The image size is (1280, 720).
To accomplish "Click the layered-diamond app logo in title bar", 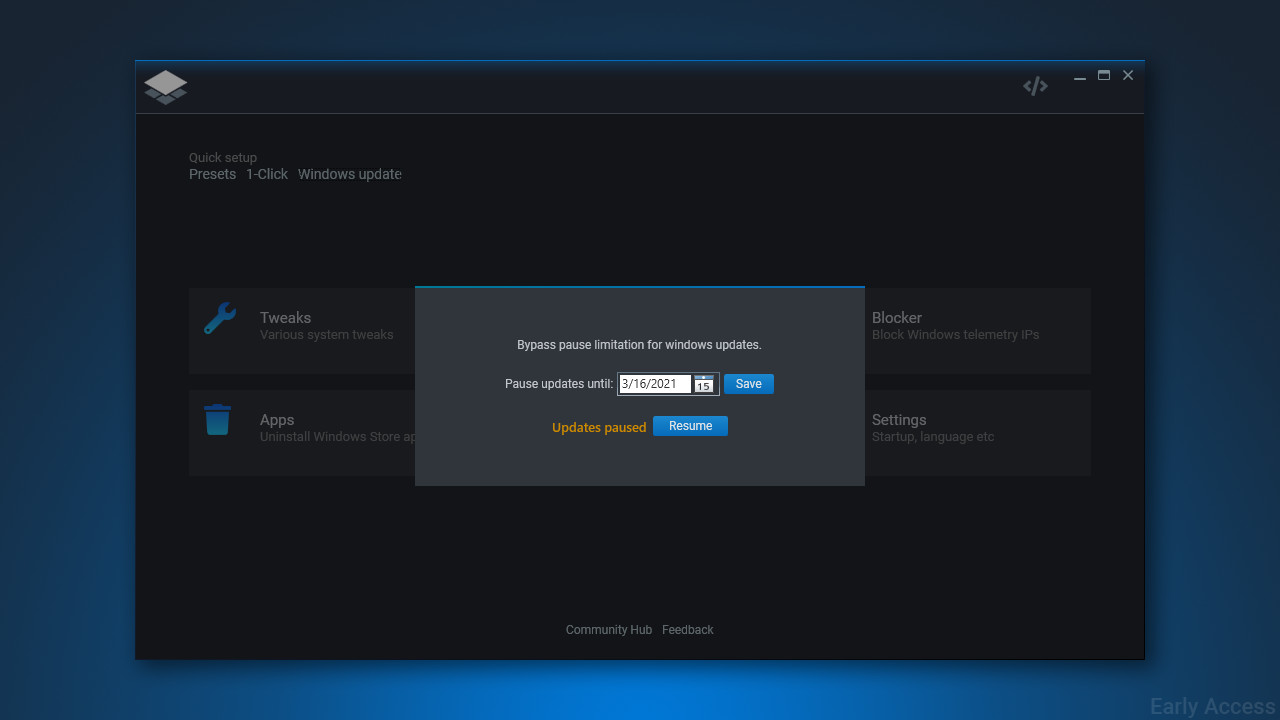I will 165,87.
